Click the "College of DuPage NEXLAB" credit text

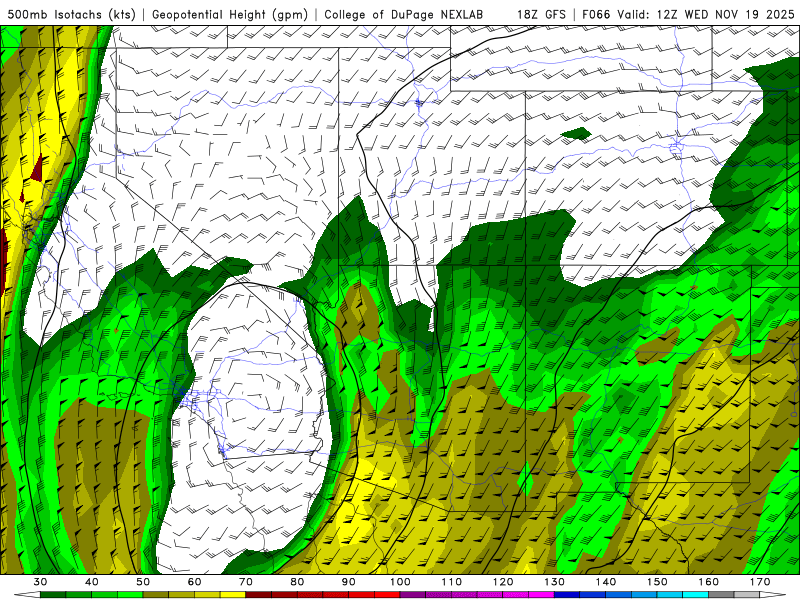(403, 14)
